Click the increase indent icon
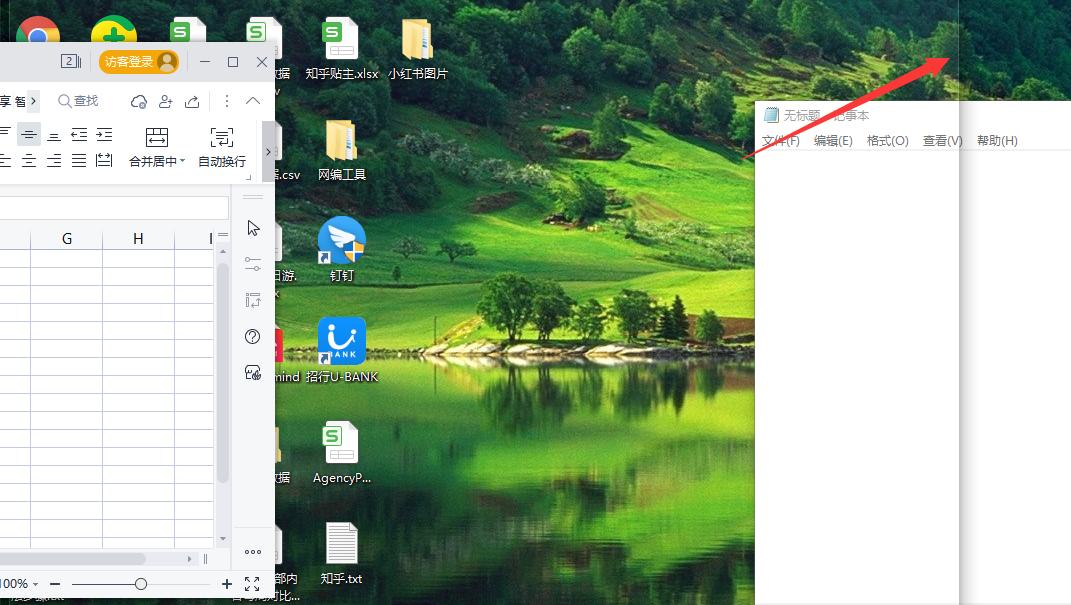 coord(104,135)
